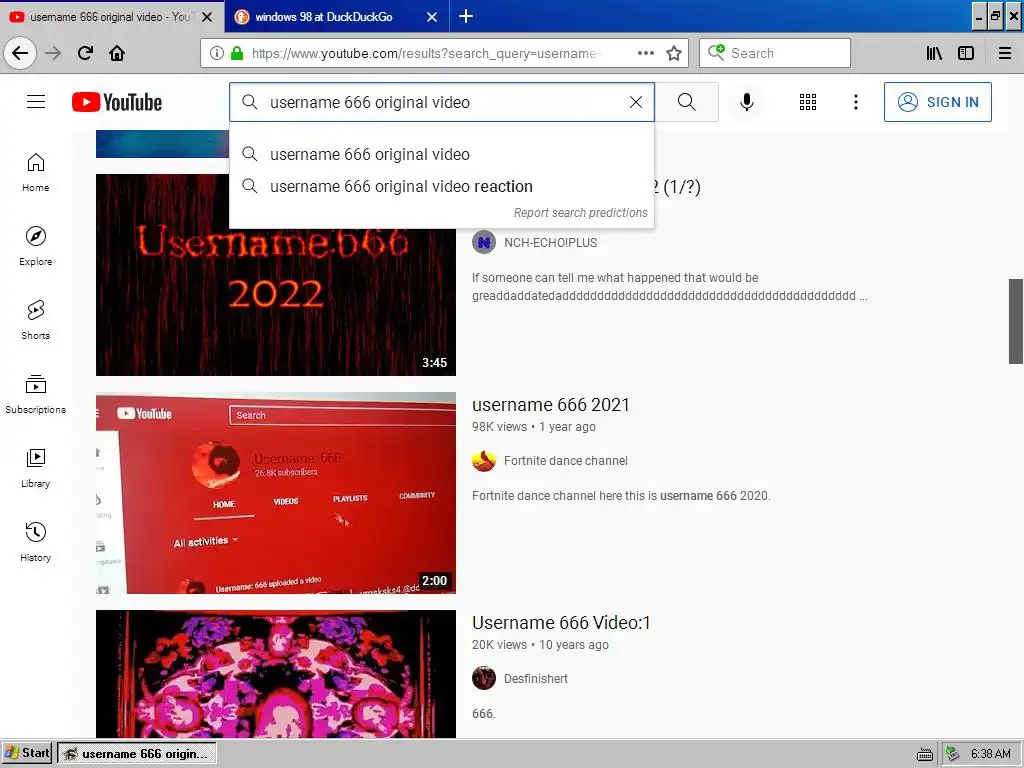Open Shorts in YouTube sidebar

coord(36,321)
